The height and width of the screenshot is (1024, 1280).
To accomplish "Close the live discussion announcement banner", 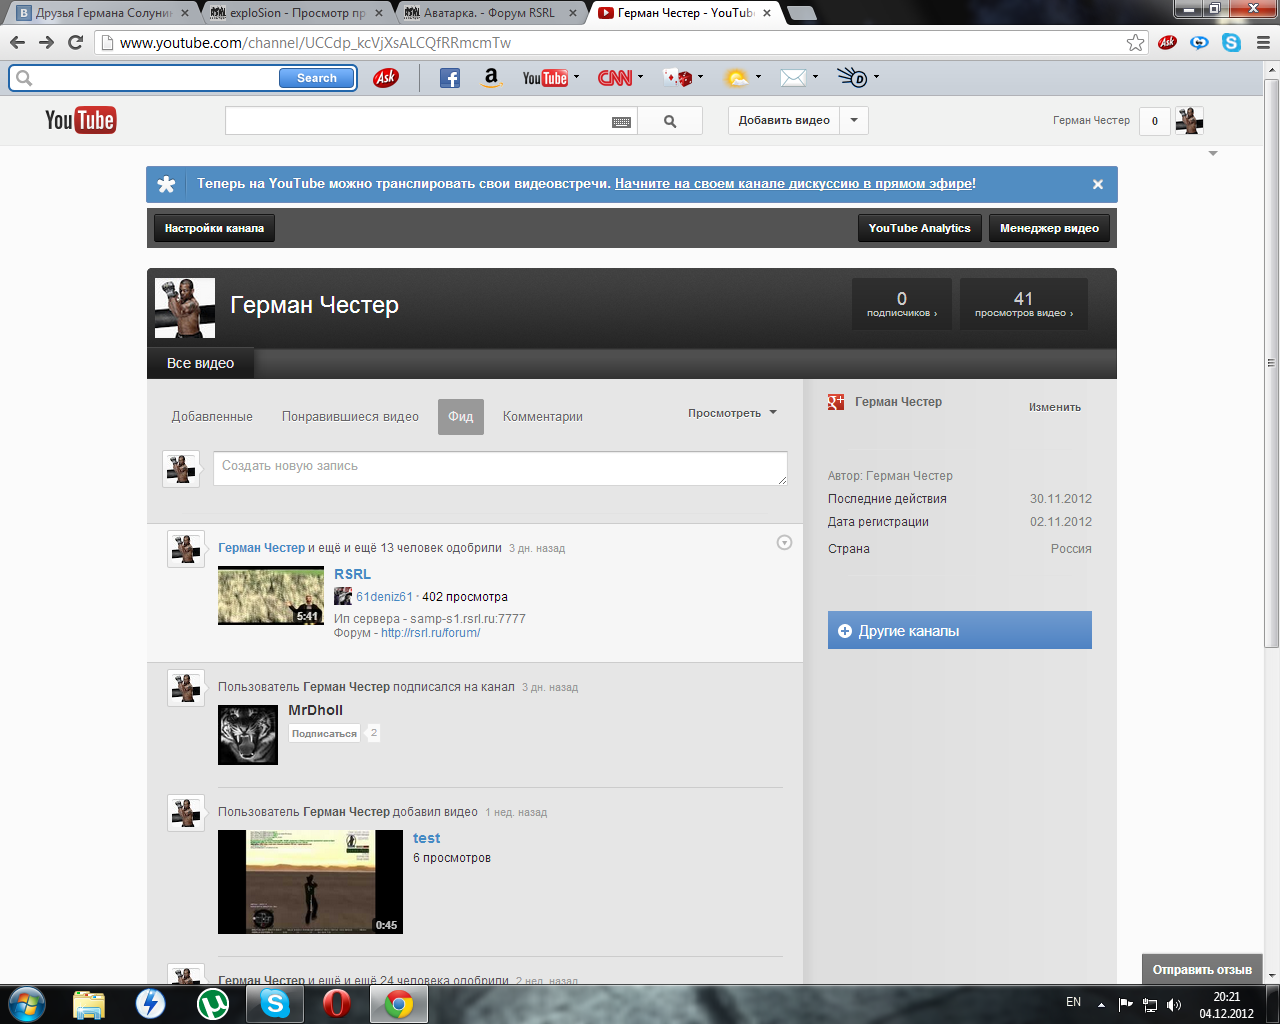I will 1098,184.
